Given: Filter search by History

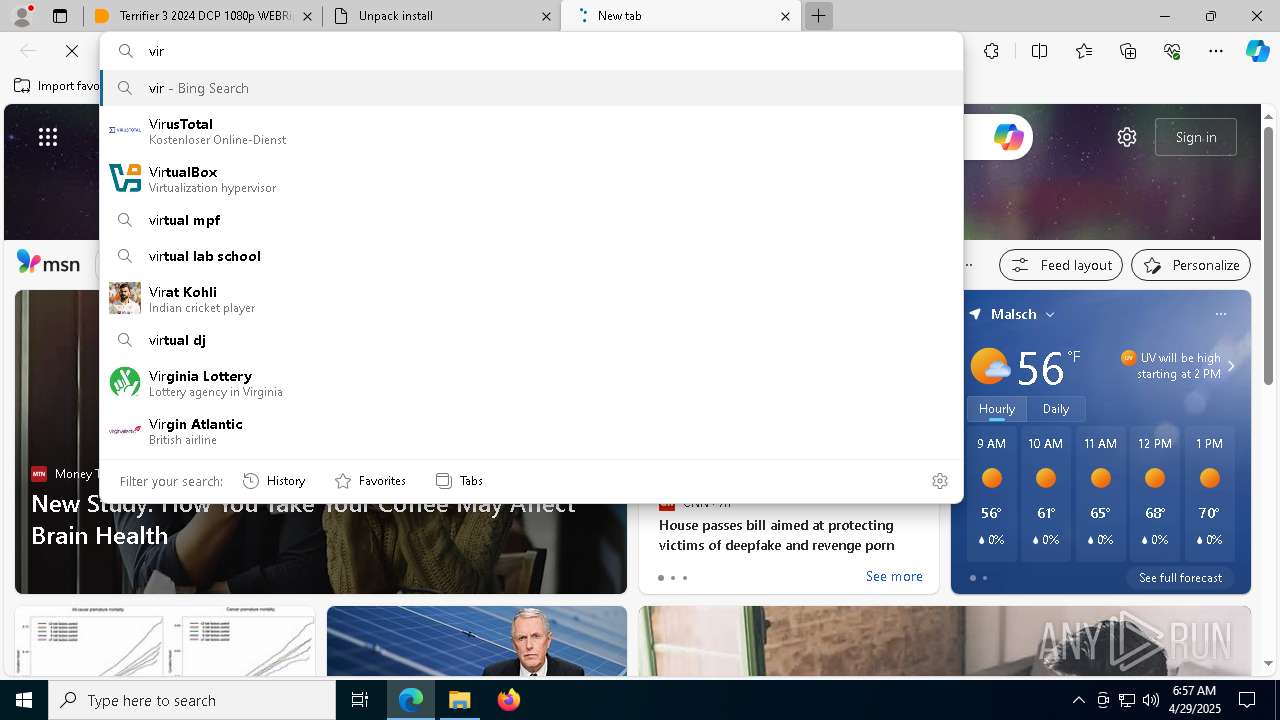Looking at the screenshot, I should tap(274, 481).
